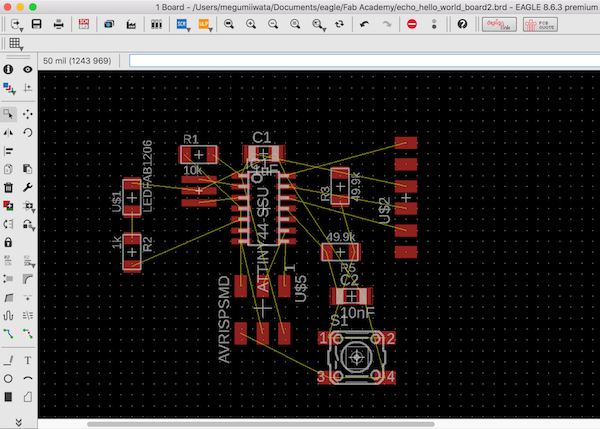Select the Show eye tool
Image resolution: width=600 pixels, height=429 pixels.
point(28,69)
